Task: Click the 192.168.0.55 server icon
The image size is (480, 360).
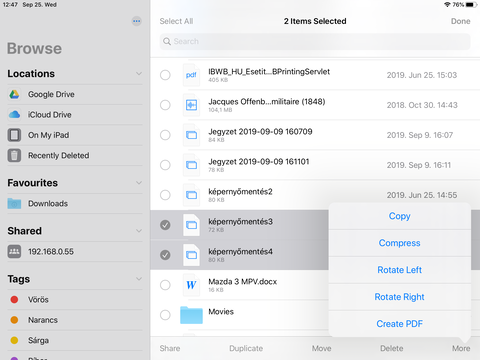Action: [14, 251]
